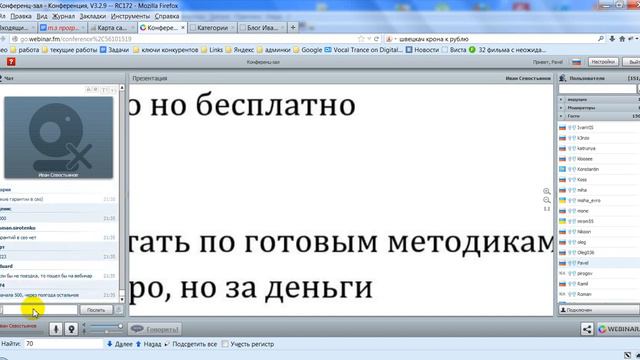The height and width of the screenshot is (360, 640).
Task: Open the Яндекс bookmark folder
Action: (x=240, y=50)
